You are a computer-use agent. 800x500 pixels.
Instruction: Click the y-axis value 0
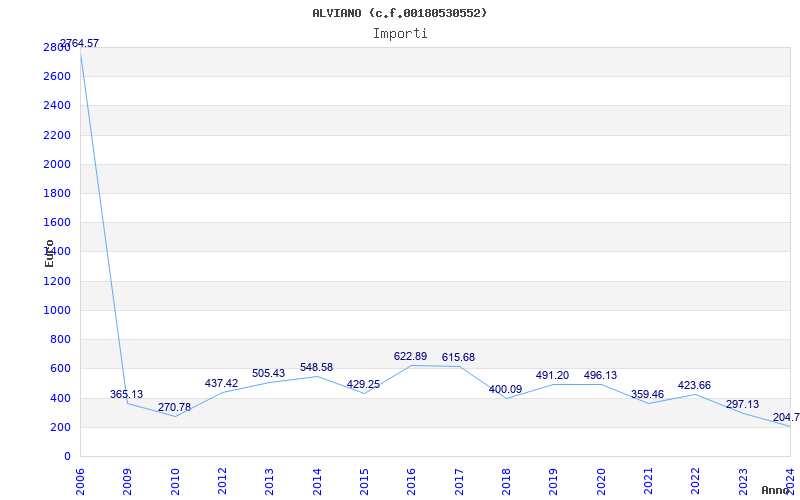pos(67,456)
